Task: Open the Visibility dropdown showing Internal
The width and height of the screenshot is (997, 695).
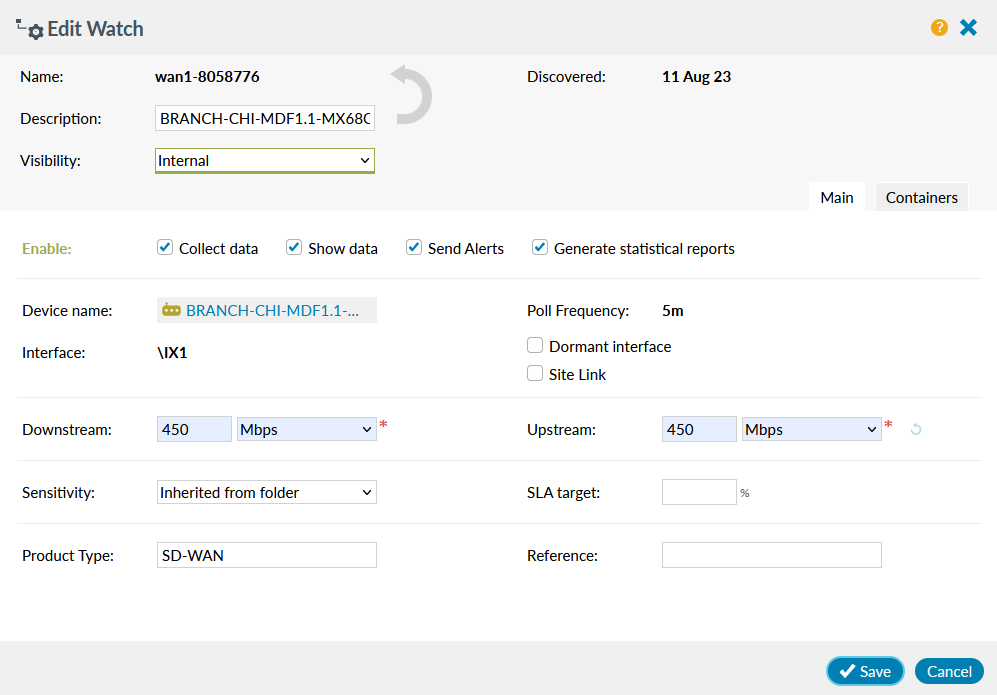Action: (x=264, y=160)
